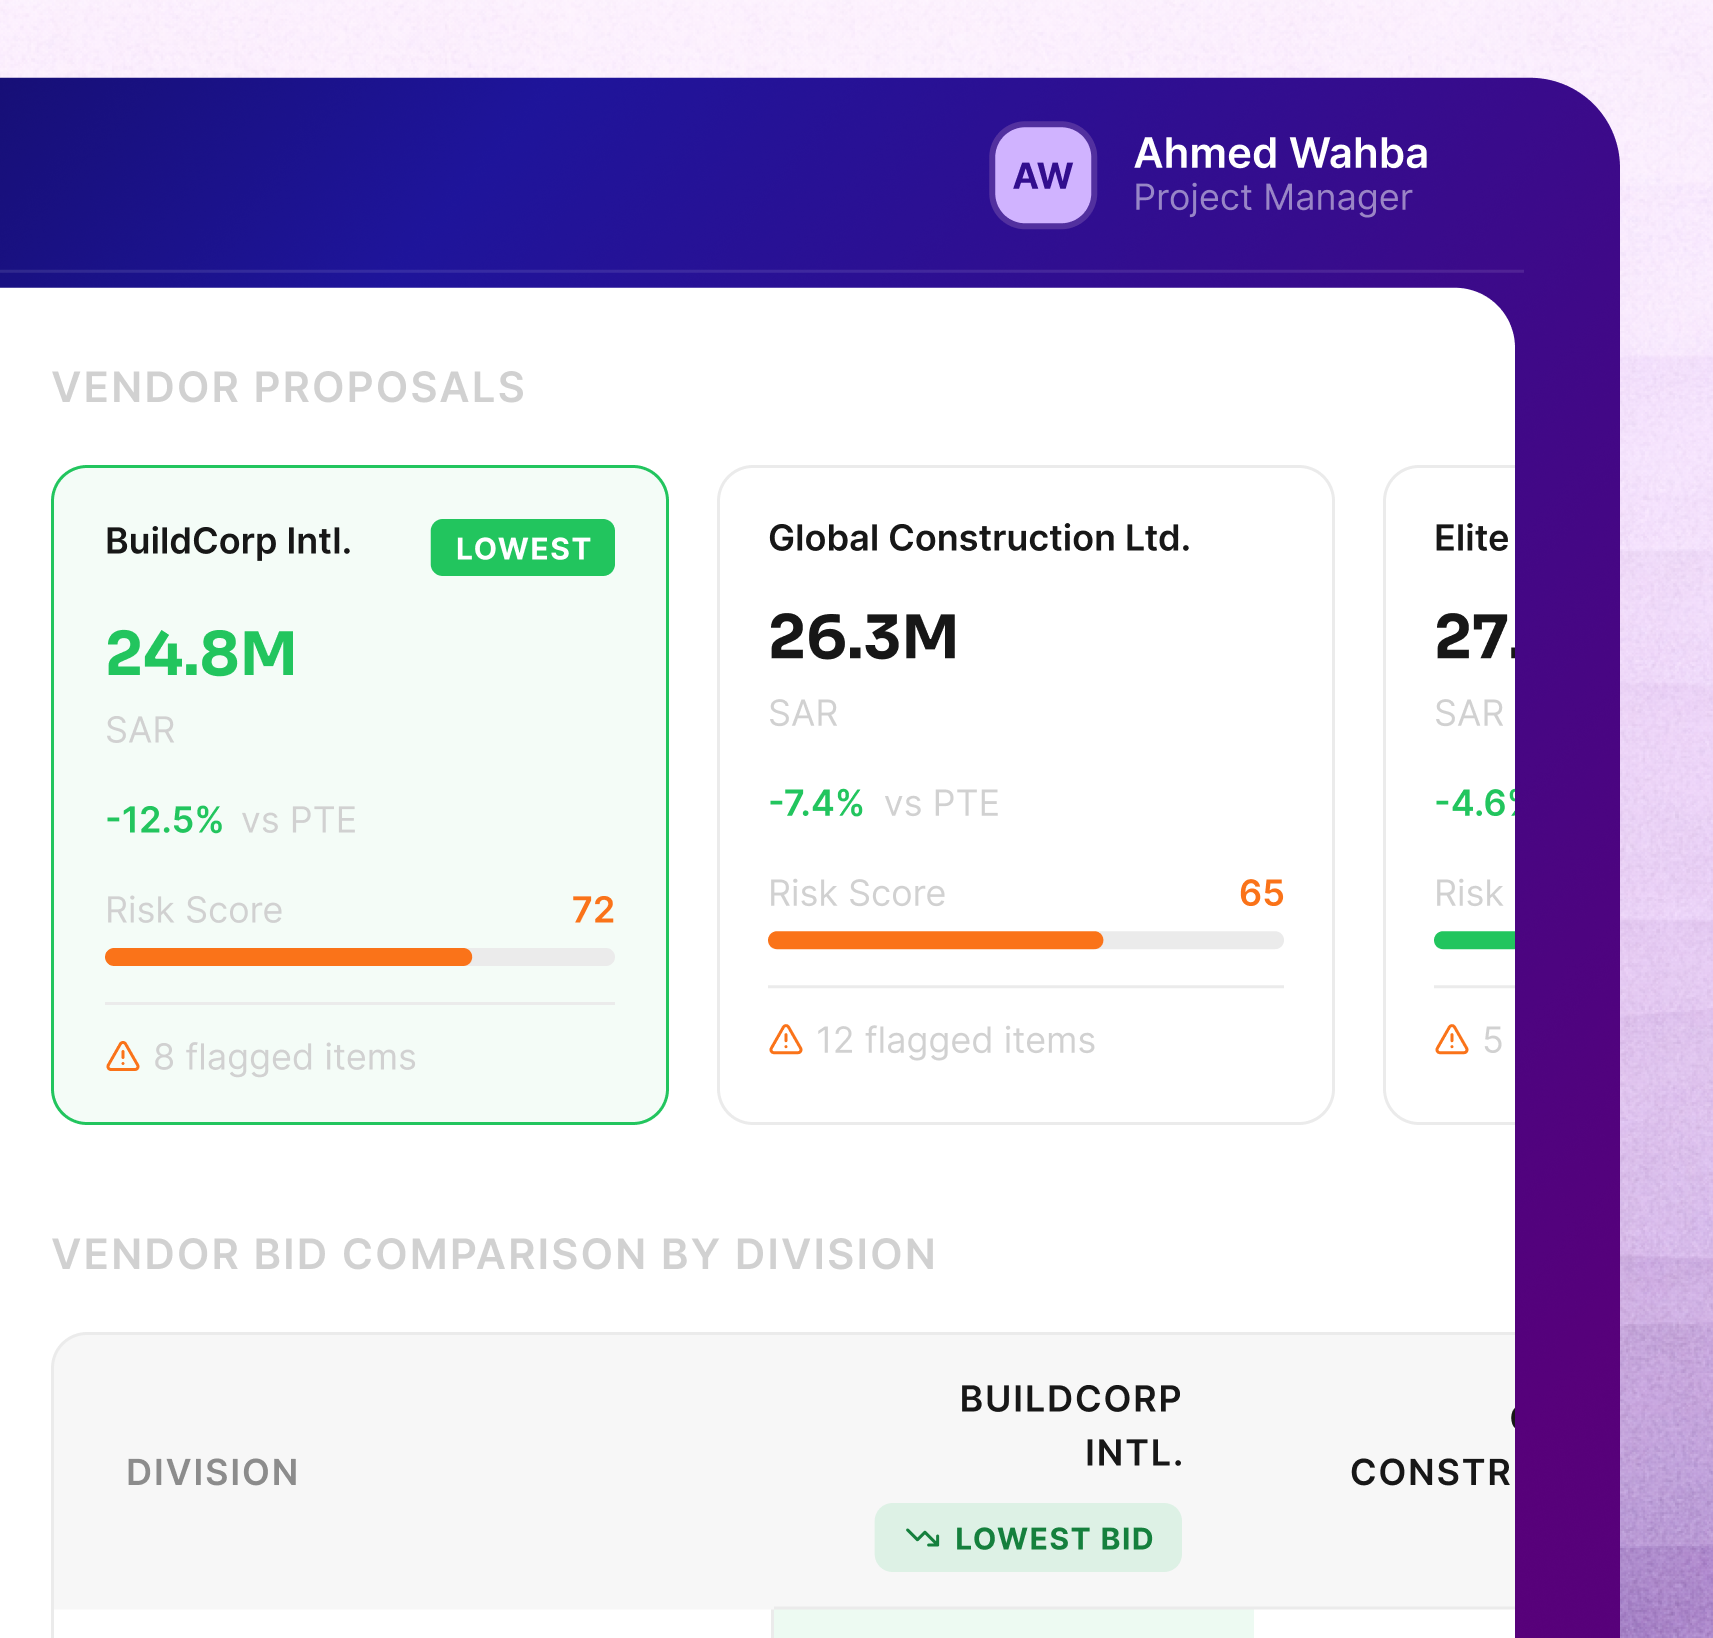Click the green risk indicator on Elite card

pyautogui.click(x=1475, y=940)
